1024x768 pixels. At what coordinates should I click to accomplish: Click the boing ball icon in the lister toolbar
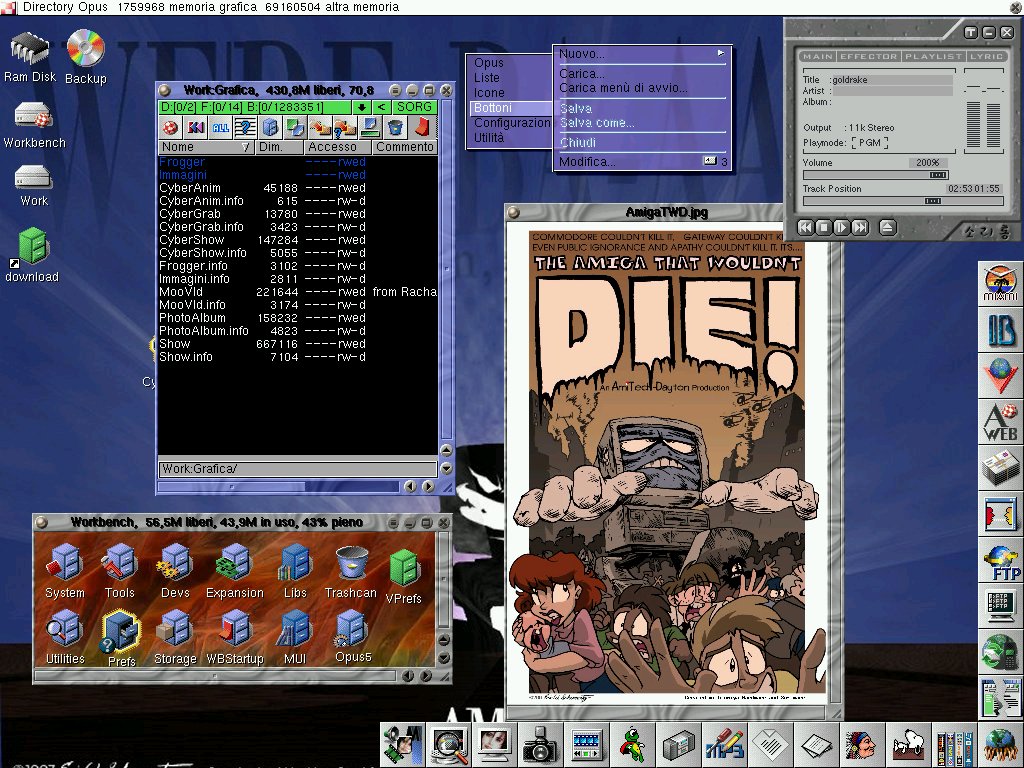[x=170, y=127]
